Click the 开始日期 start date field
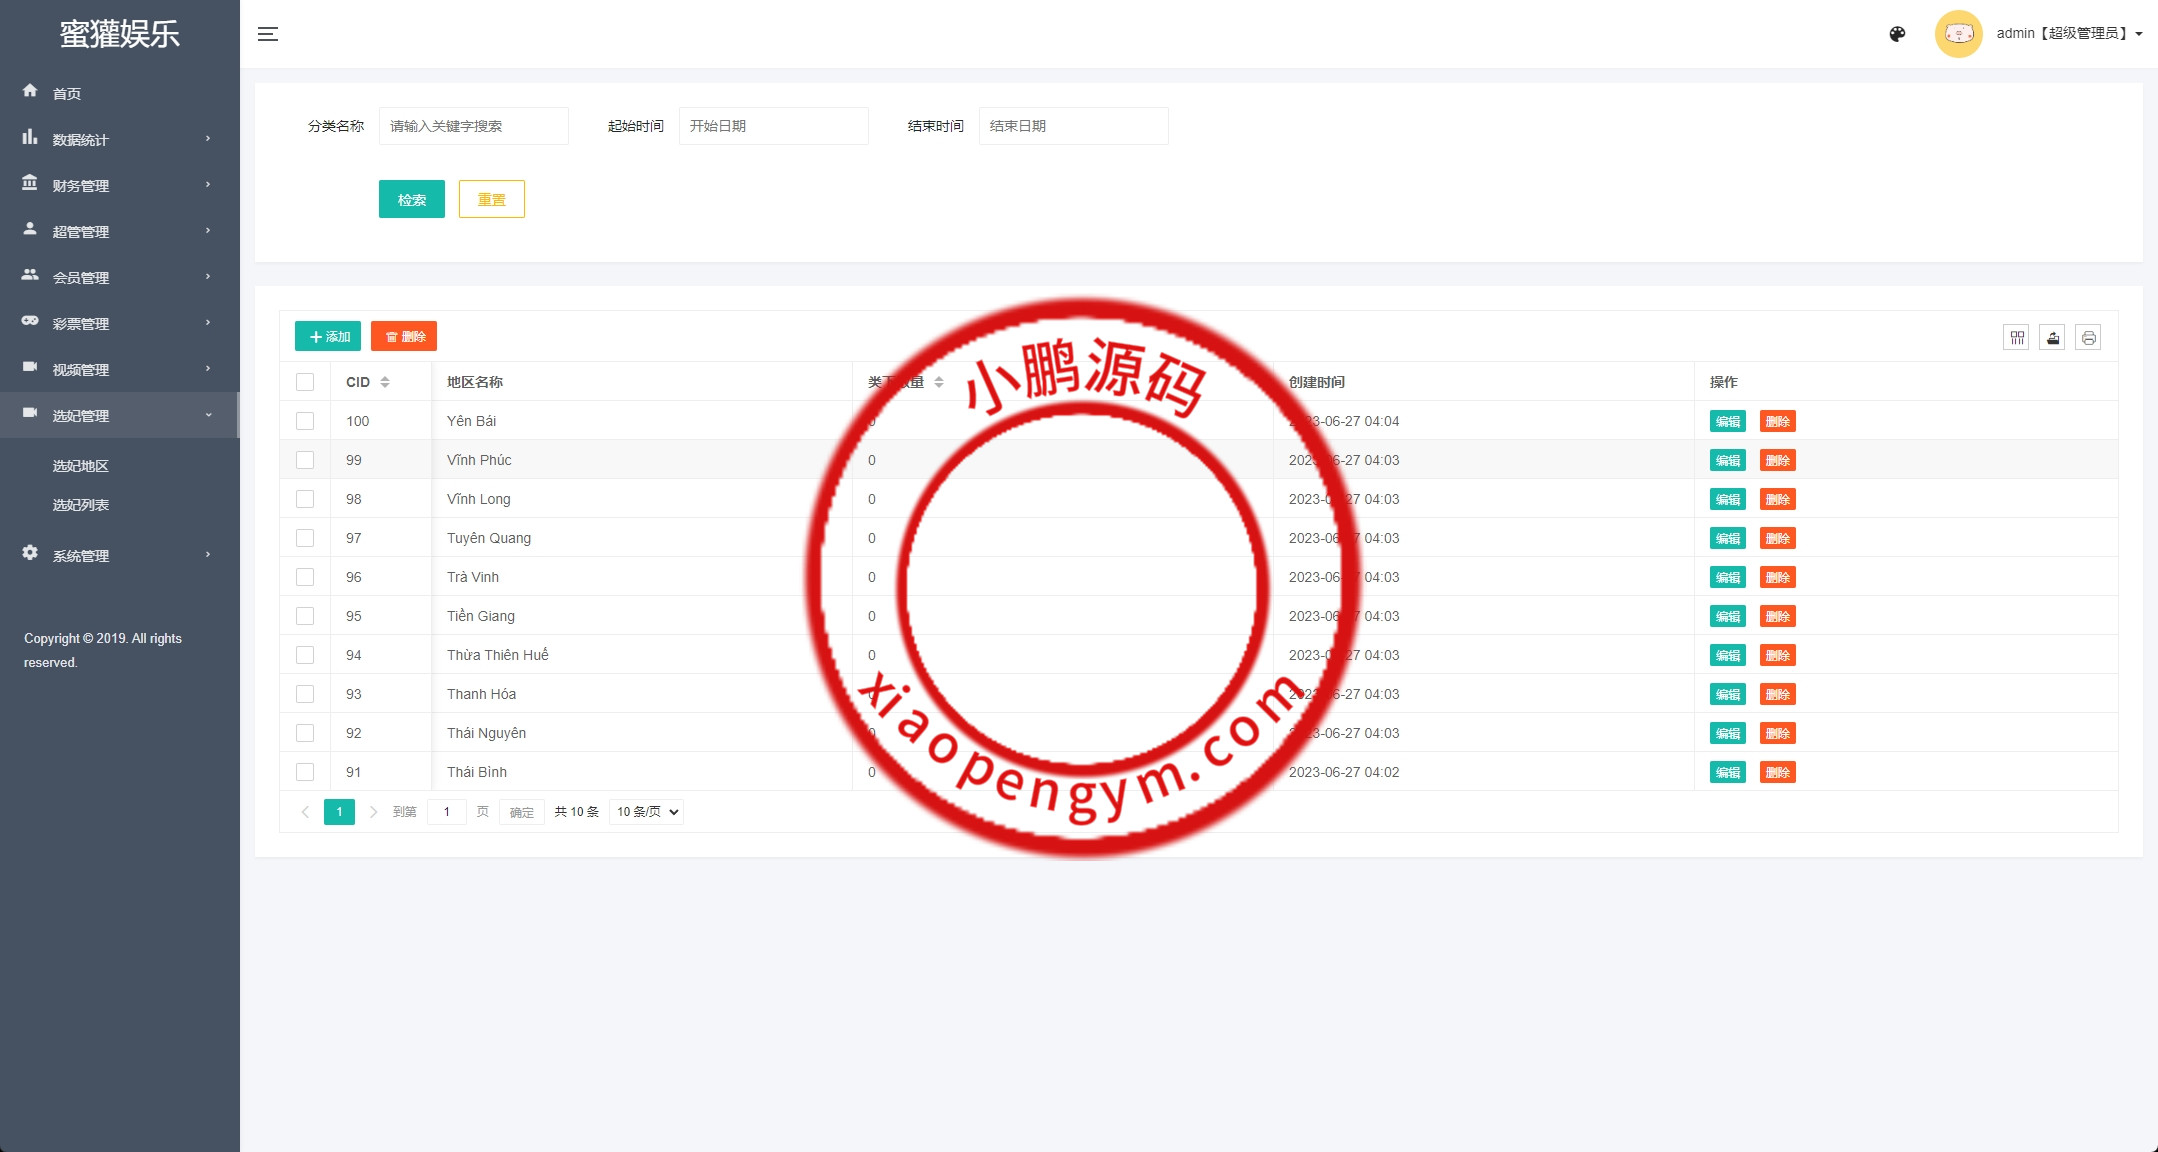This screenshot has height=1152, width=2158. 773,126
